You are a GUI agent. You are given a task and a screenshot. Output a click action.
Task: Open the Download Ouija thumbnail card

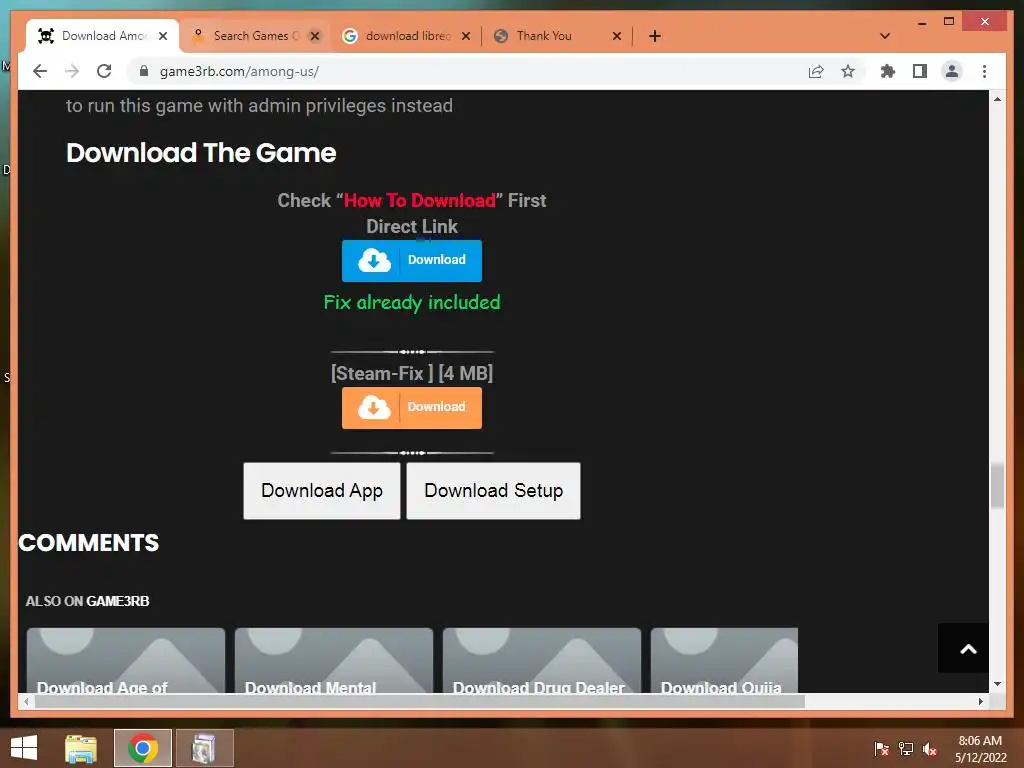[724, 660]
